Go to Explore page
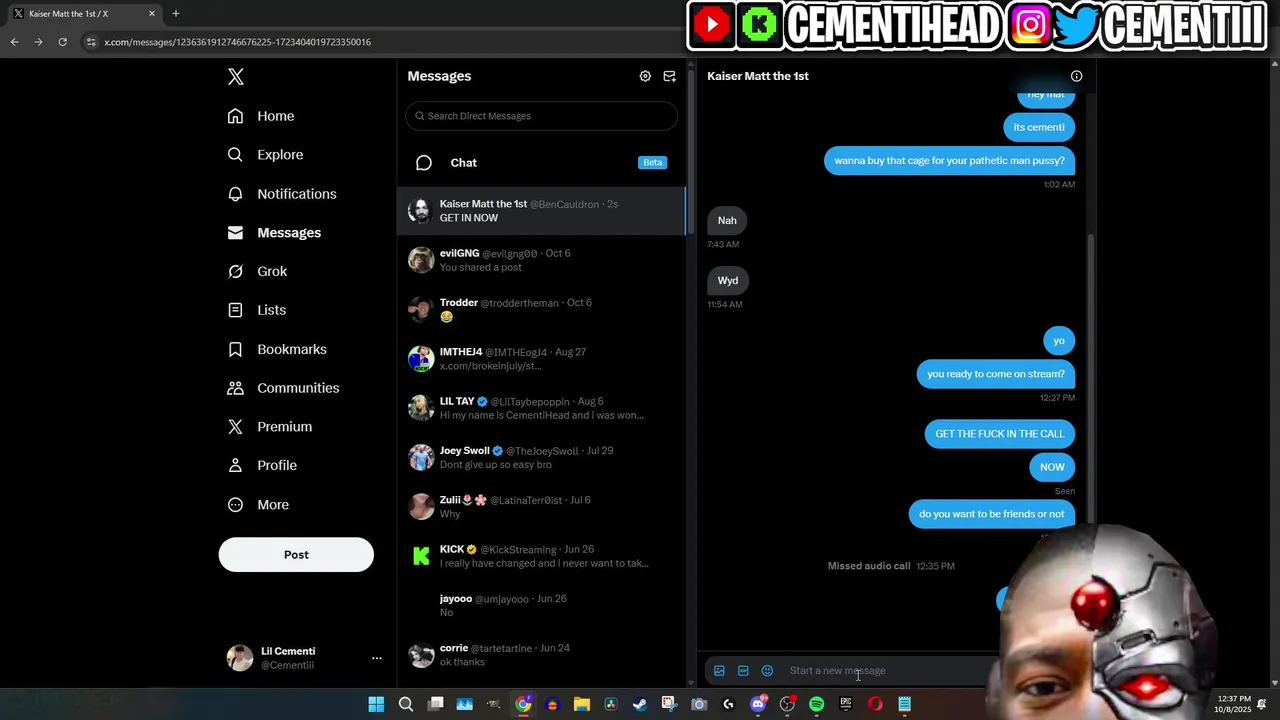Screen dimensions: 1280x720 [265, 155]
